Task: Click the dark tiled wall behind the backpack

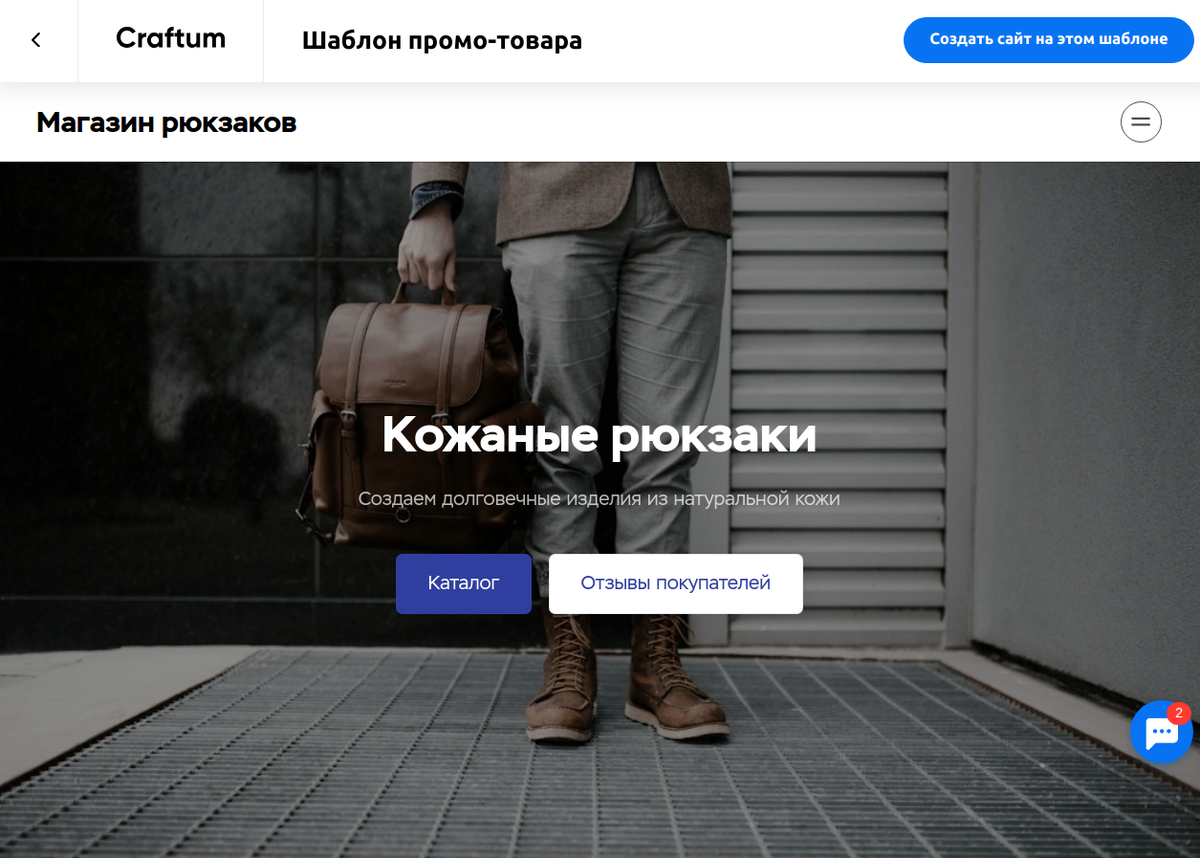Action: pyautogui.click(x=150, y=400)
